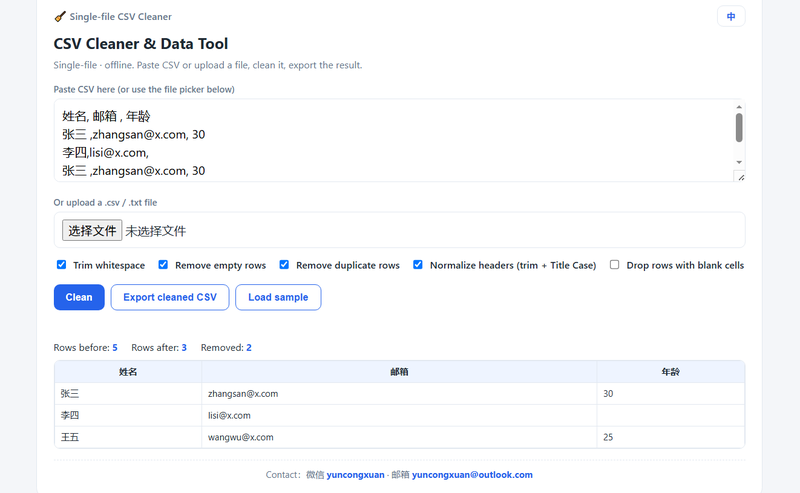Image resolution: width=800 pixels, height=493 pixels.
Task: Toggle Normalize headers checkbox
Action: pyautogui.click(x=418, y=264)
